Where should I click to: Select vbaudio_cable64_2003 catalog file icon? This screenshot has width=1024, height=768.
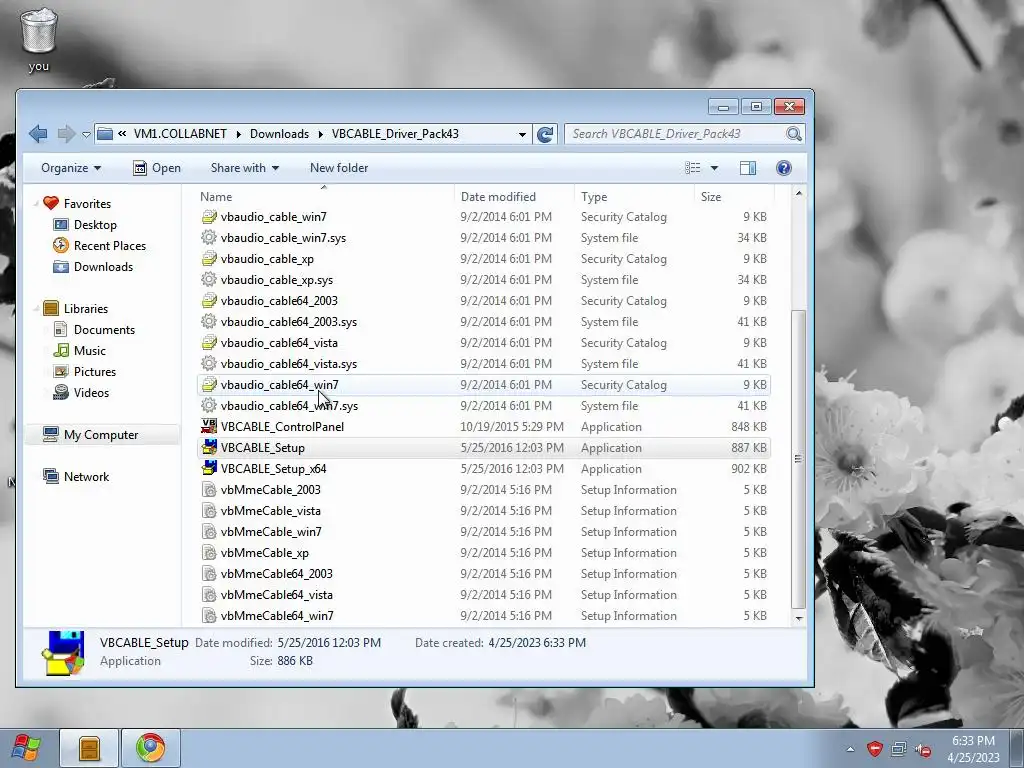(x=209, y=300)
